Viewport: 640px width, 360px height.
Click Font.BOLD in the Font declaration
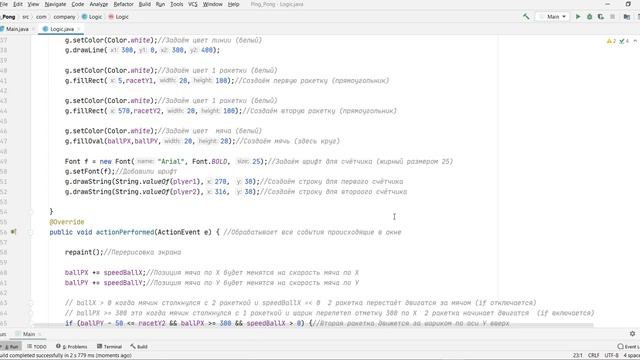210,161
